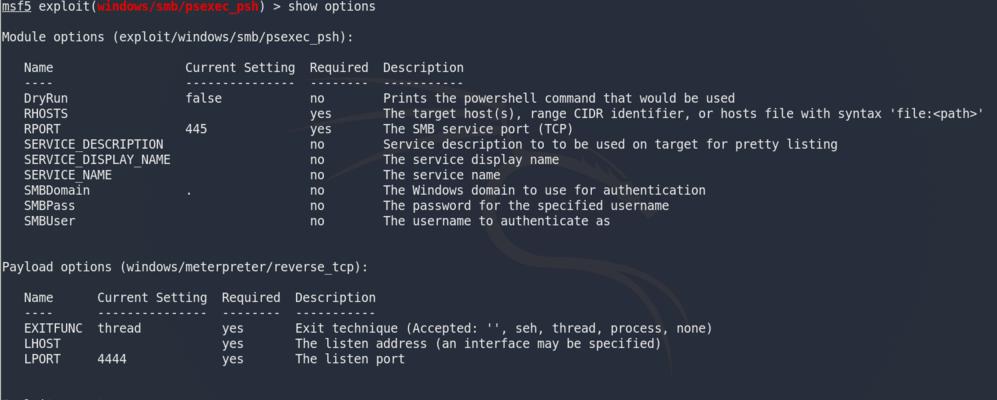Image resolution: width=997 pixels, height=400 pixels.
Task: Select the SERVICE_DESCRIPTION option name
Action: coord(93,144)
